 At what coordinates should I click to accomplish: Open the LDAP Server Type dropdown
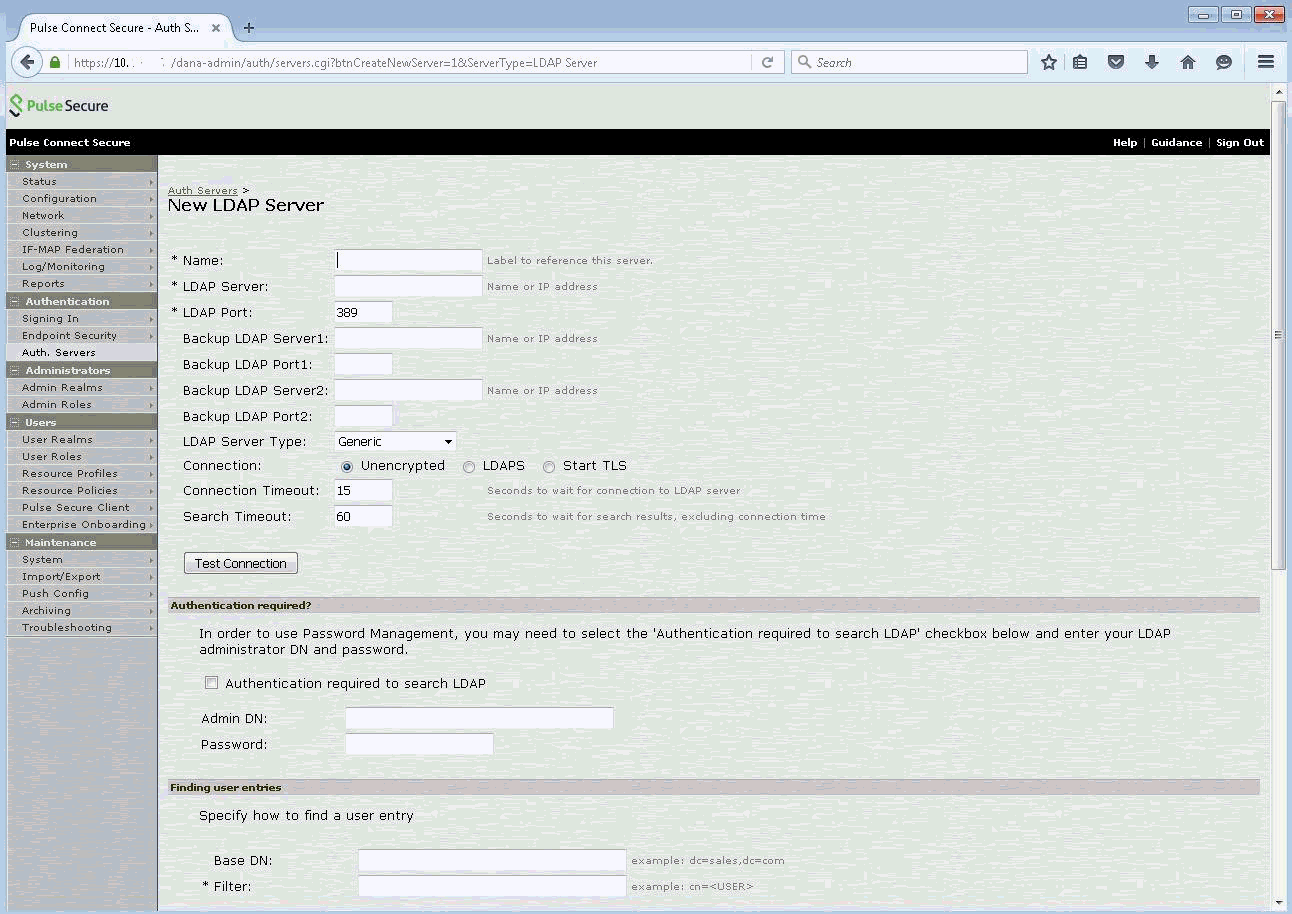pos(395,442)
